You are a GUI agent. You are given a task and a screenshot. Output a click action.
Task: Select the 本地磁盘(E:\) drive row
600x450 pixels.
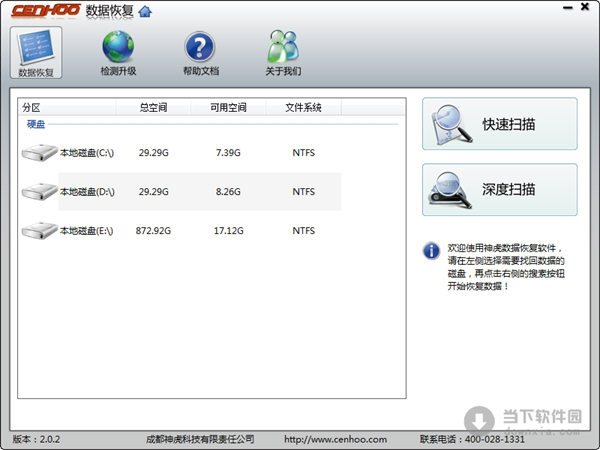click(x=181, y=230)
